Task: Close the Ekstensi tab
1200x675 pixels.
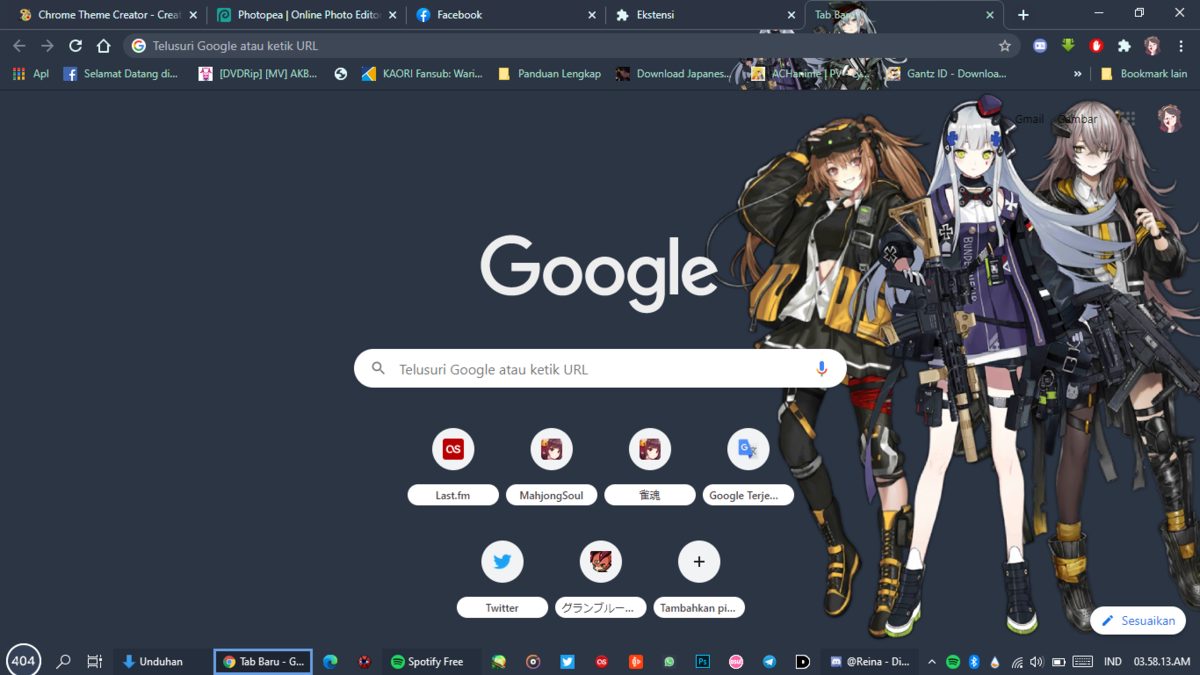Action: pos(791,15)
